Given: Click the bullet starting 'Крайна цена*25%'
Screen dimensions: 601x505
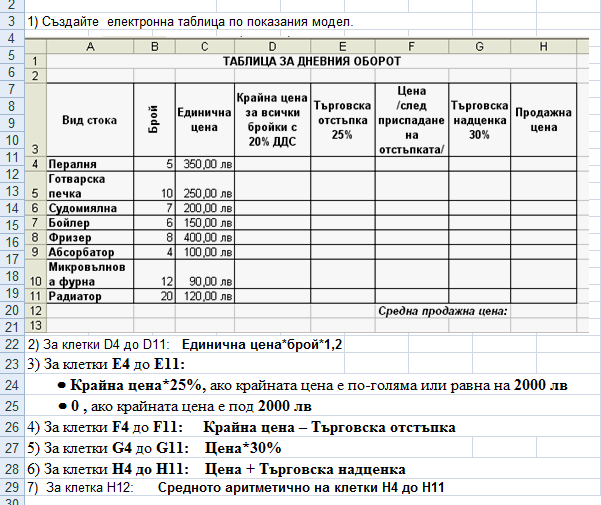Looking at the screenshot, I should pyautogui.click(x=312, y=385).
